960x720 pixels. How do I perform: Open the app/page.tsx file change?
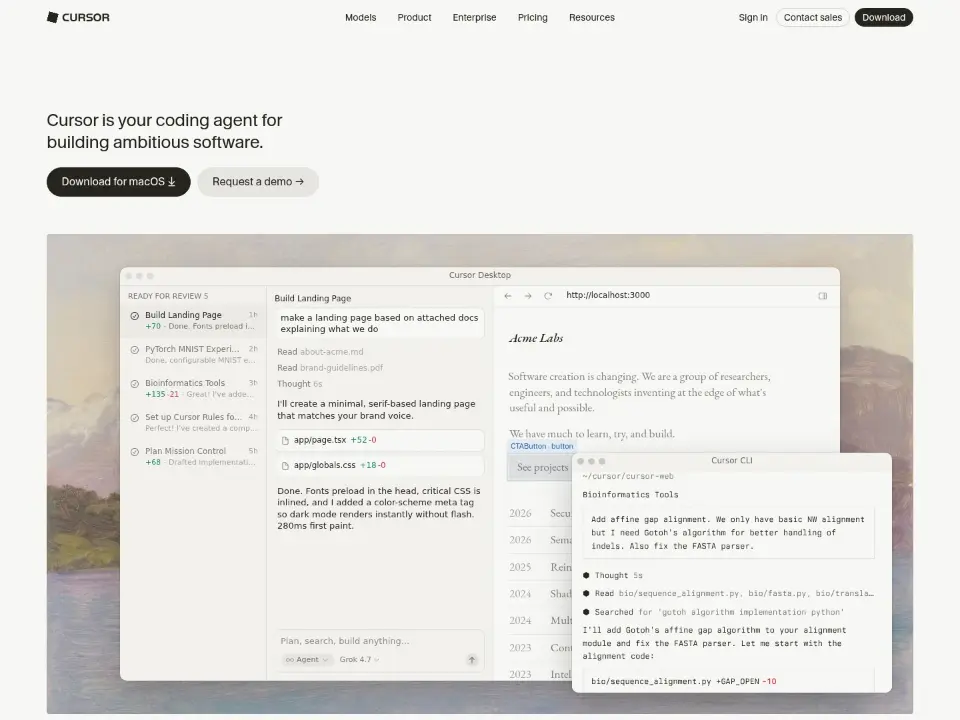coord(380,440)
